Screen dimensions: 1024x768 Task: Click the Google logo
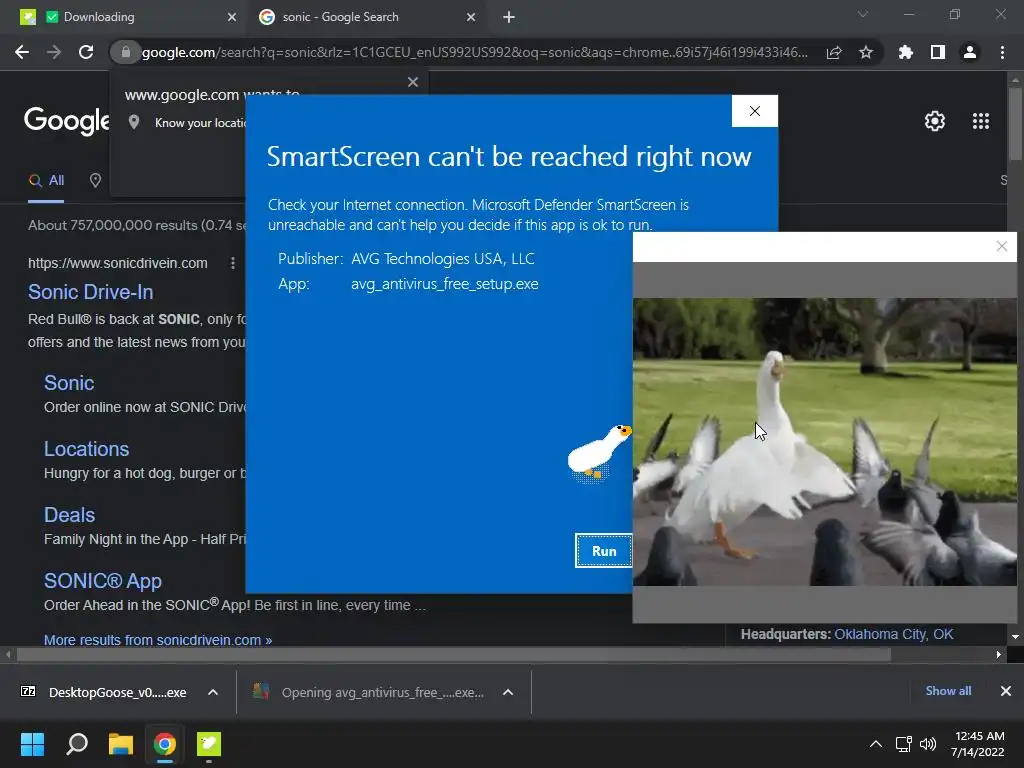point(67,121)
